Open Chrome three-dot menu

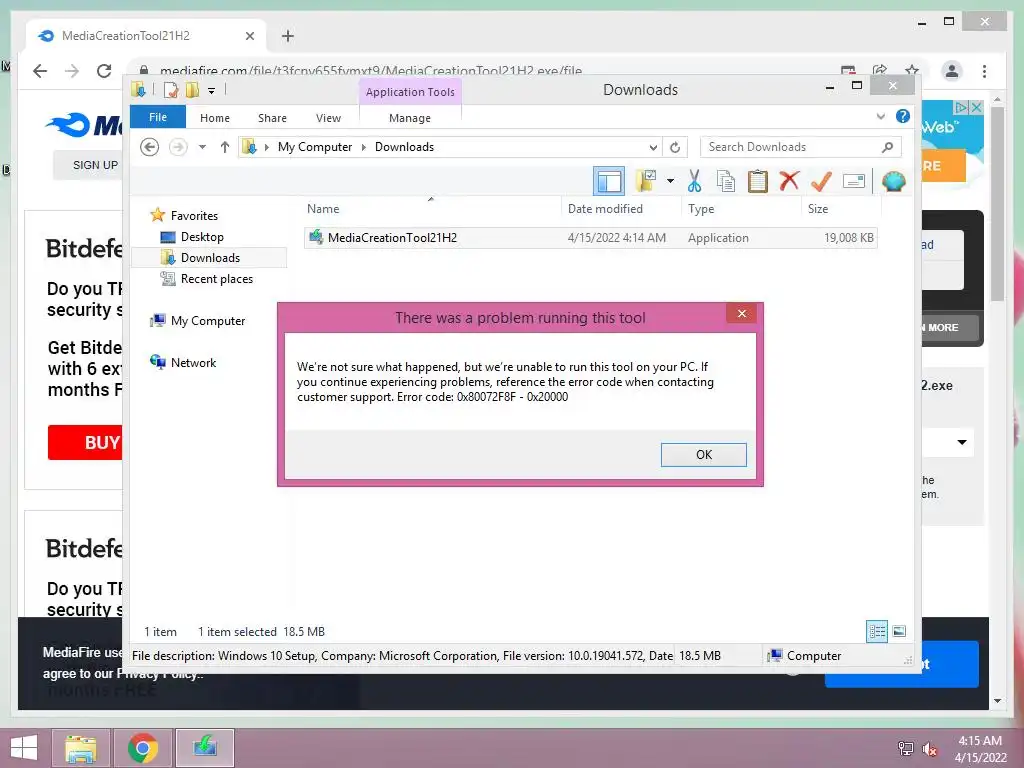pos(984,71)
